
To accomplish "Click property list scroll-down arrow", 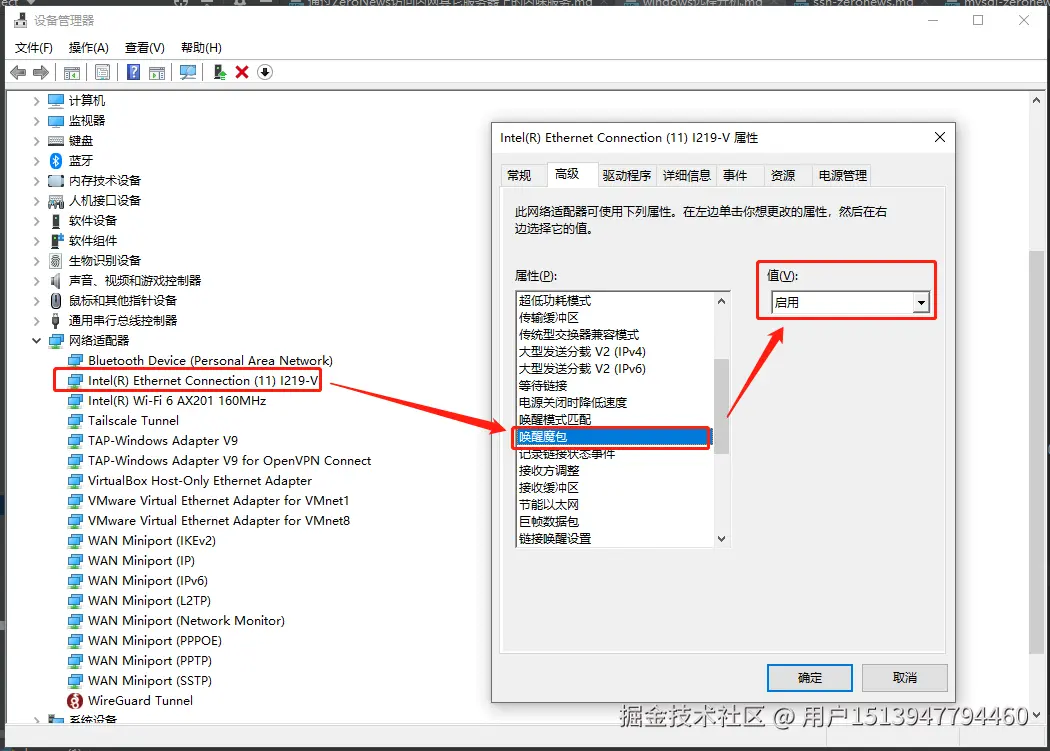I will pos(721,539).
